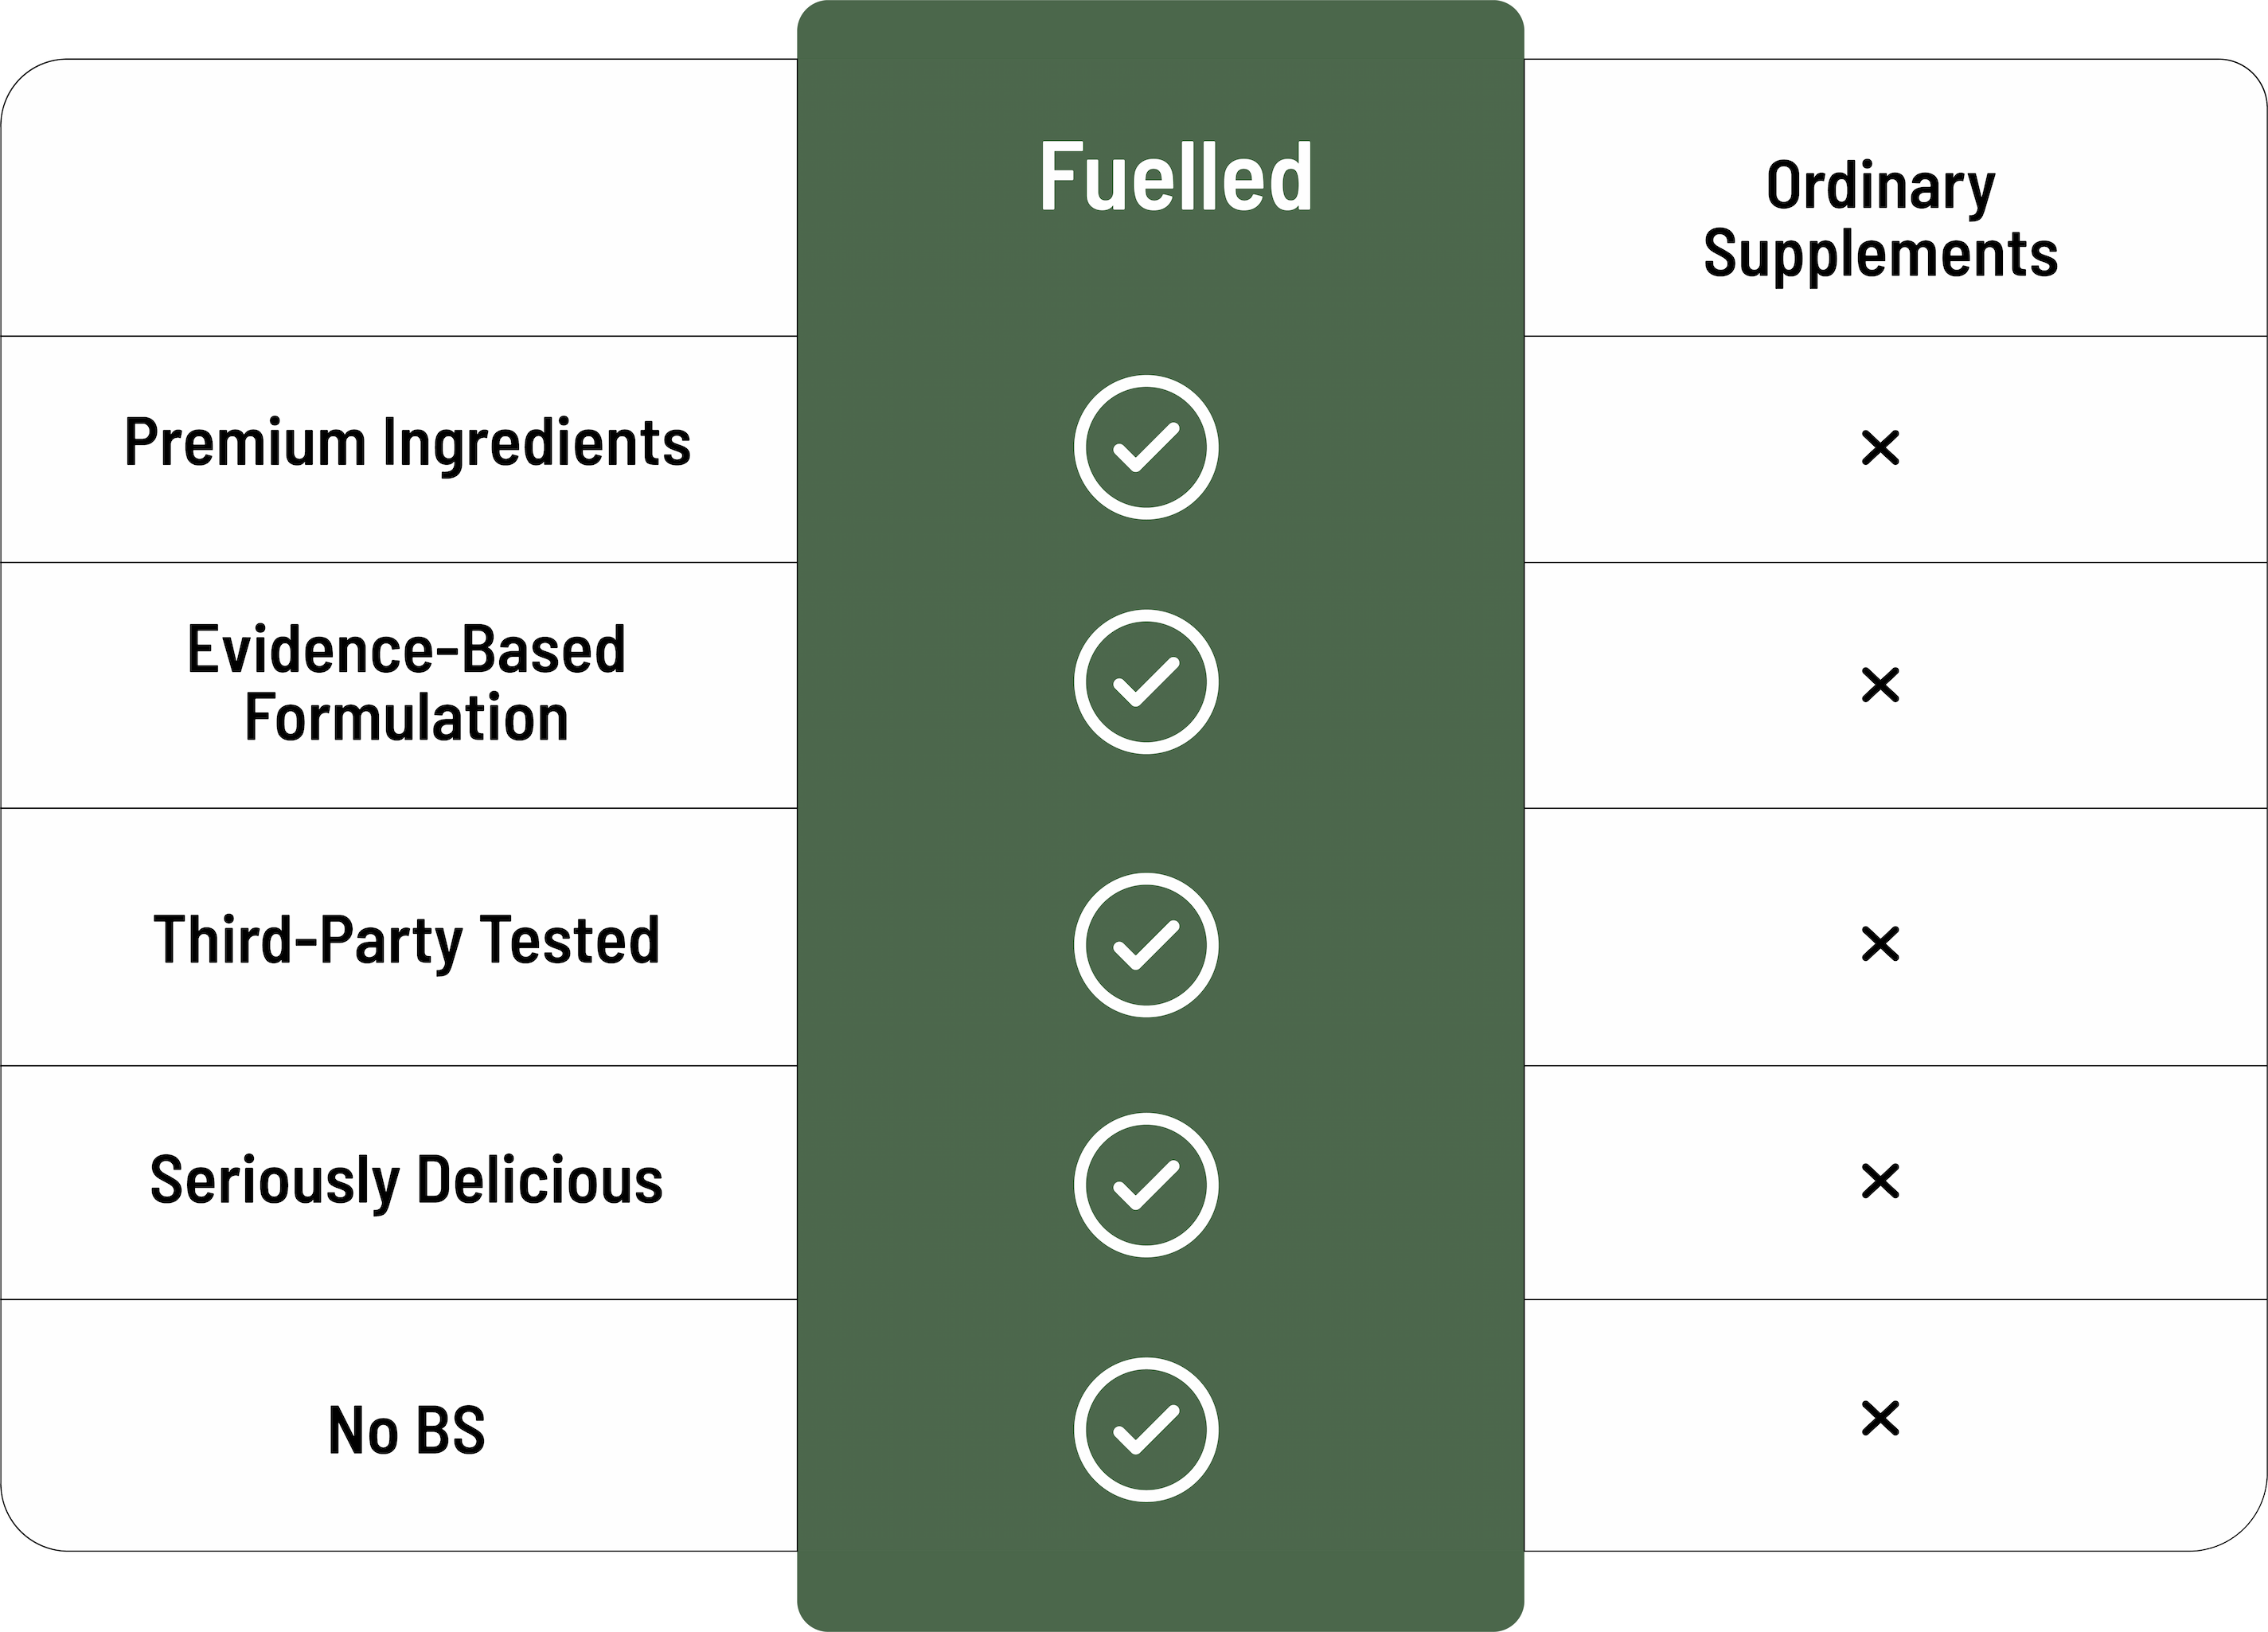This screenshot has width=2268, height=1632.
Task: Click the X mark in Seriously Delicious row
Action: pyautogui.click(x=1880, y=1181)
